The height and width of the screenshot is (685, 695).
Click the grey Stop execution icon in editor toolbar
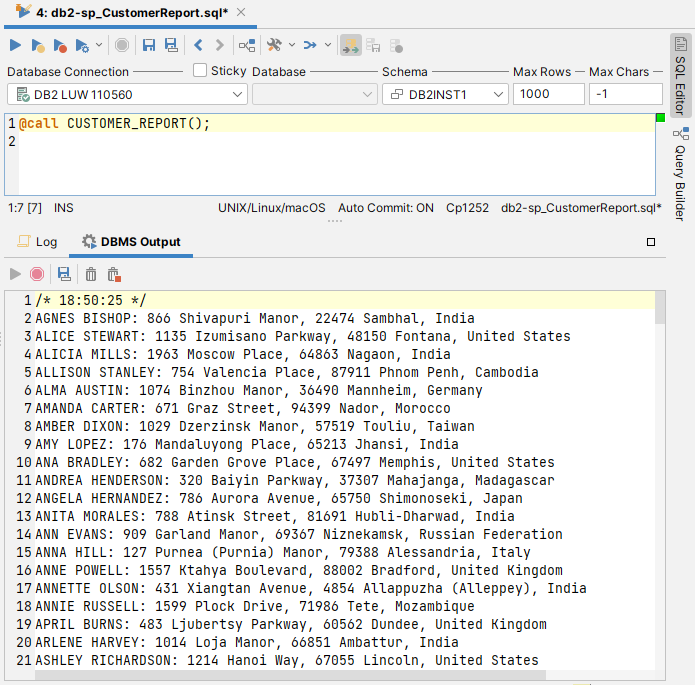[122, 45]
